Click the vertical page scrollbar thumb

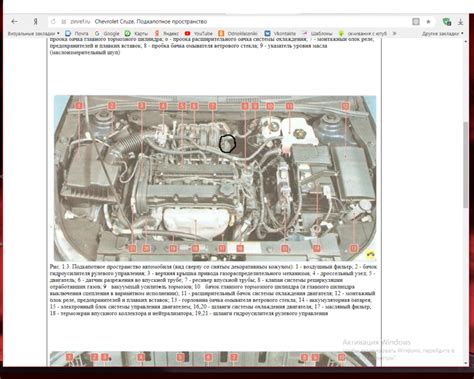click(466, 165)
